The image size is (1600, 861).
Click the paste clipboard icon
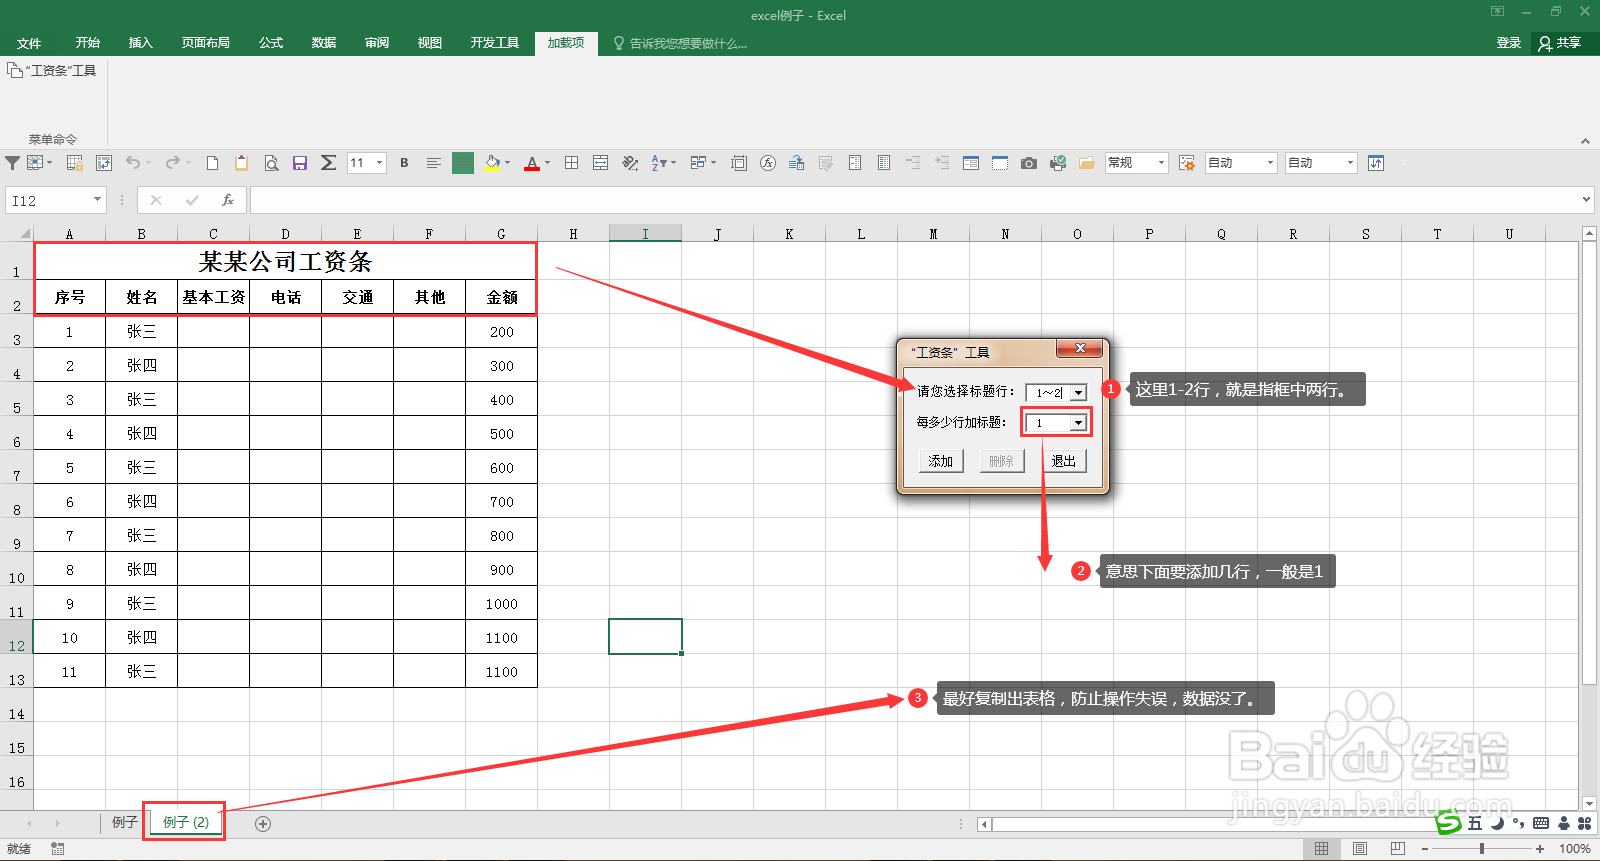click(241, 163)
